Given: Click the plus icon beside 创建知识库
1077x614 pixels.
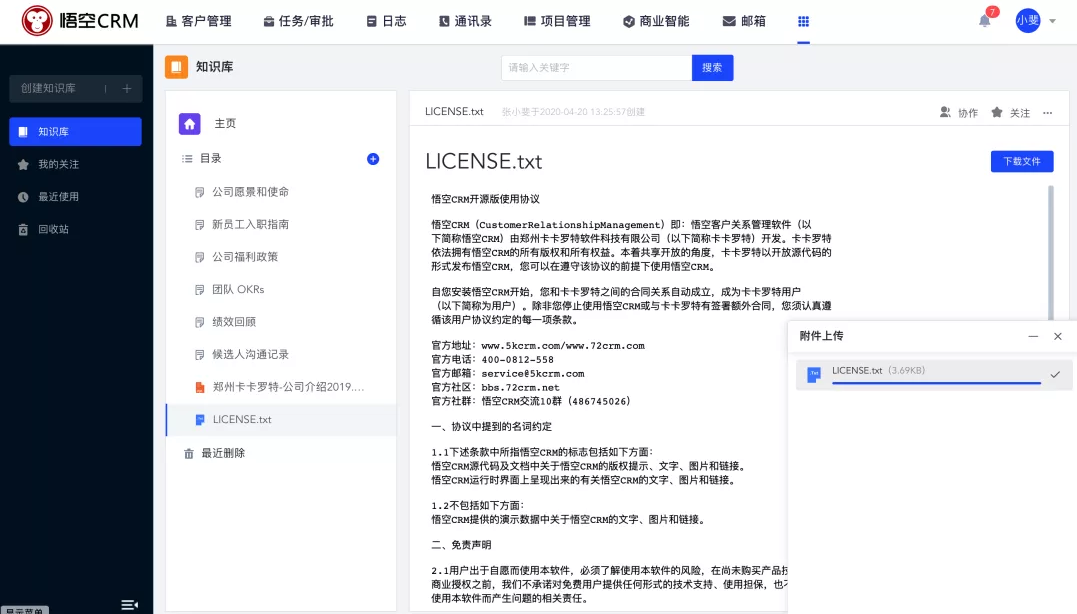Looking at the screenshot, I should tap(126, 89).
